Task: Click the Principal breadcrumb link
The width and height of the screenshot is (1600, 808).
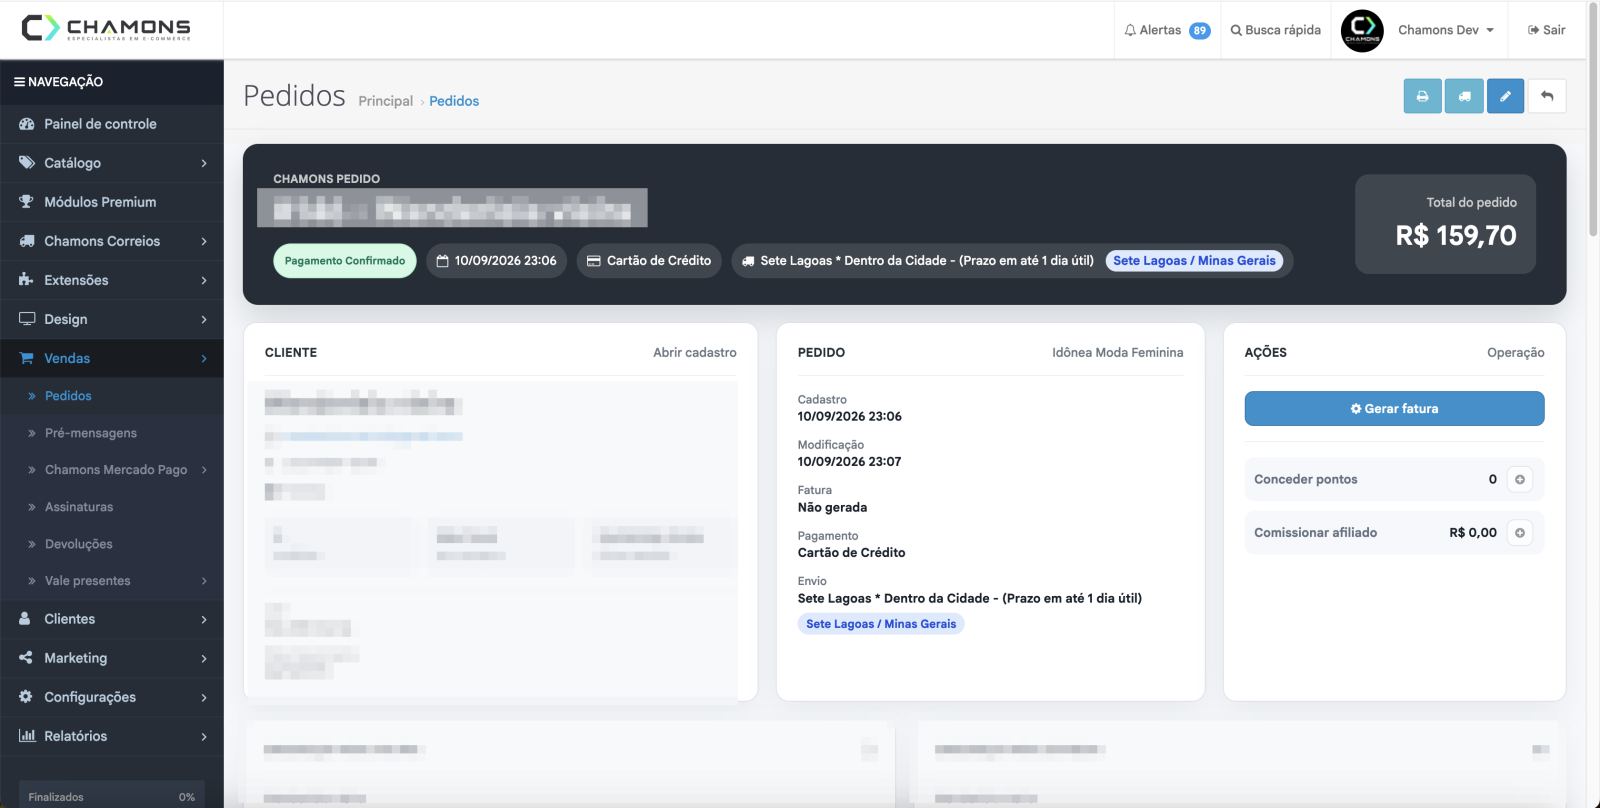Action: pos(385,101)
